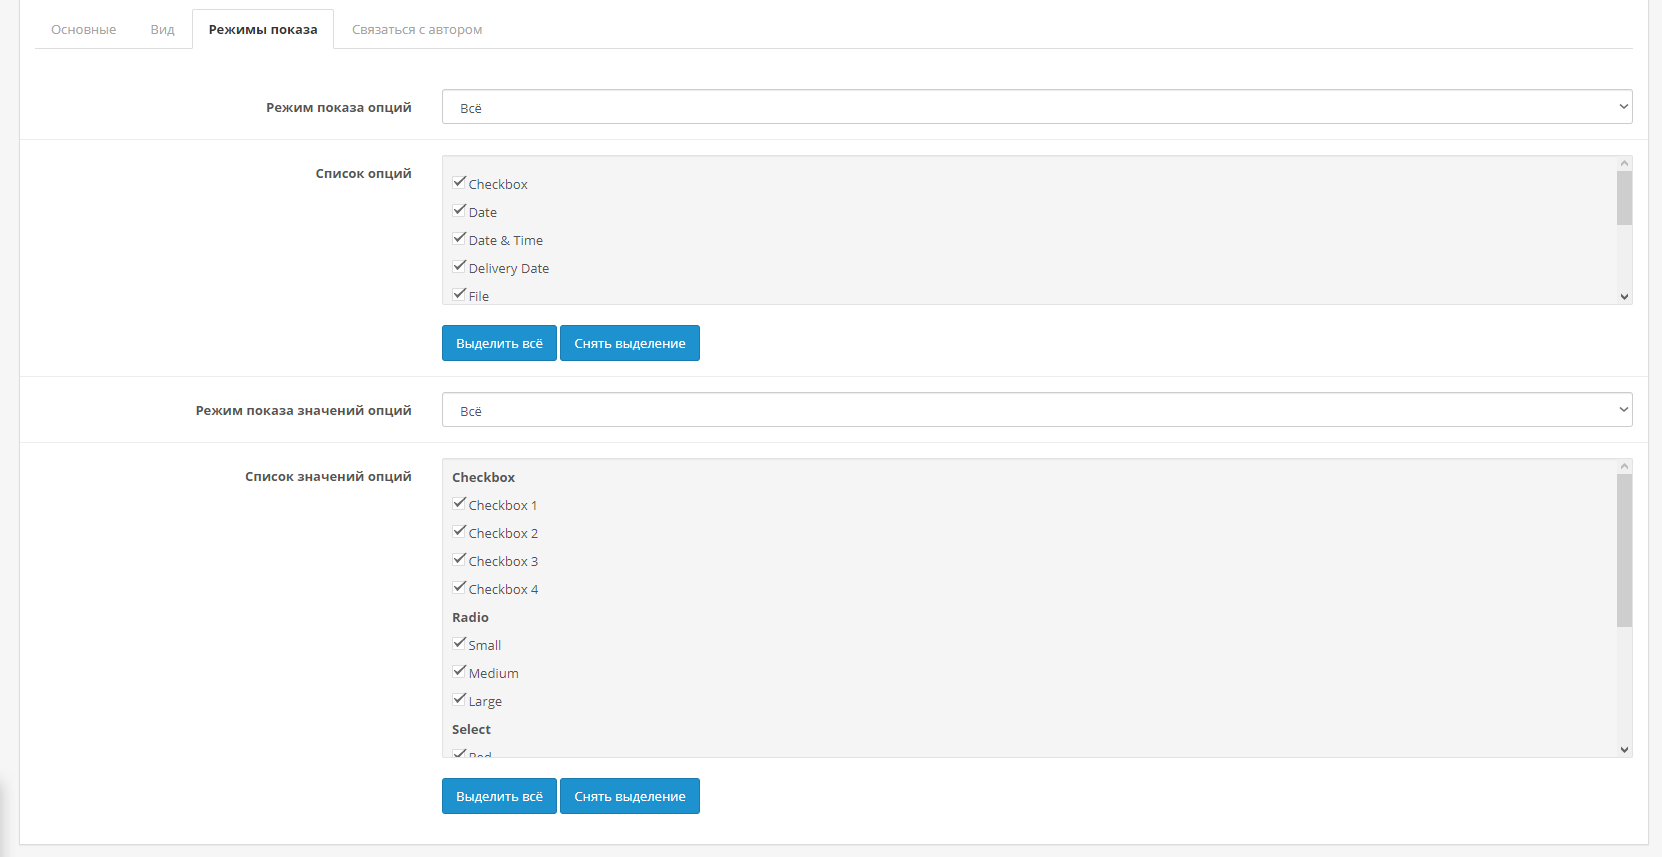
Task: Open the Режим показа значений опций dropdown
Action: point(1036,410)
